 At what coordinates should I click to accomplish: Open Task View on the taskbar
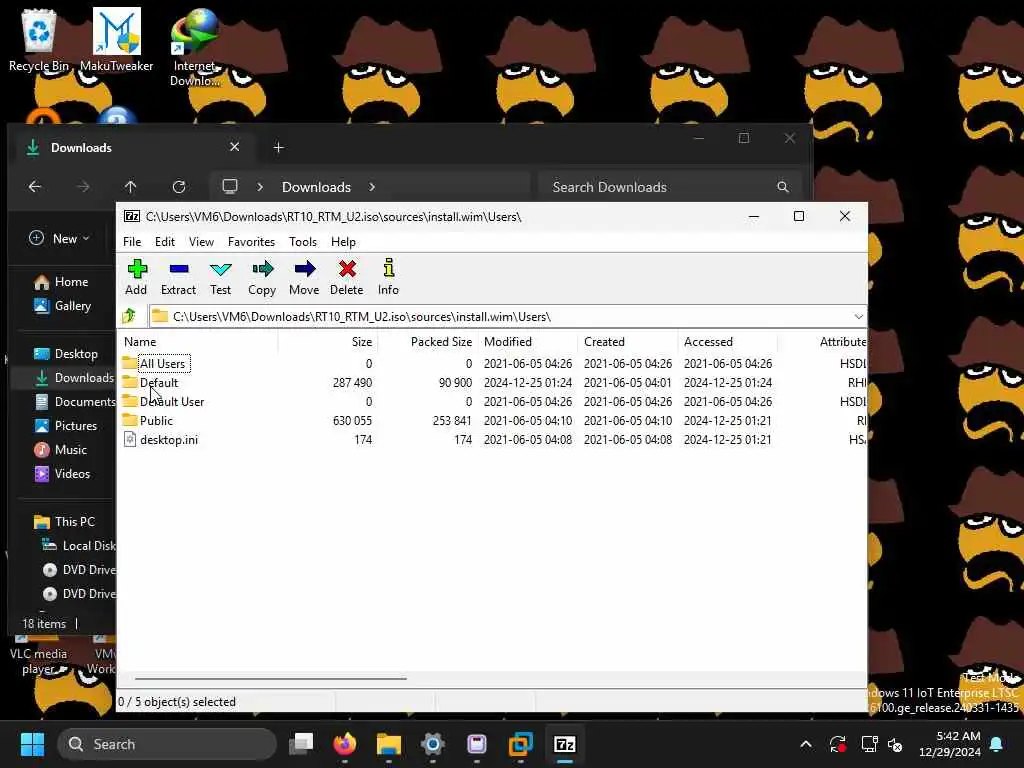click(302, 744)
